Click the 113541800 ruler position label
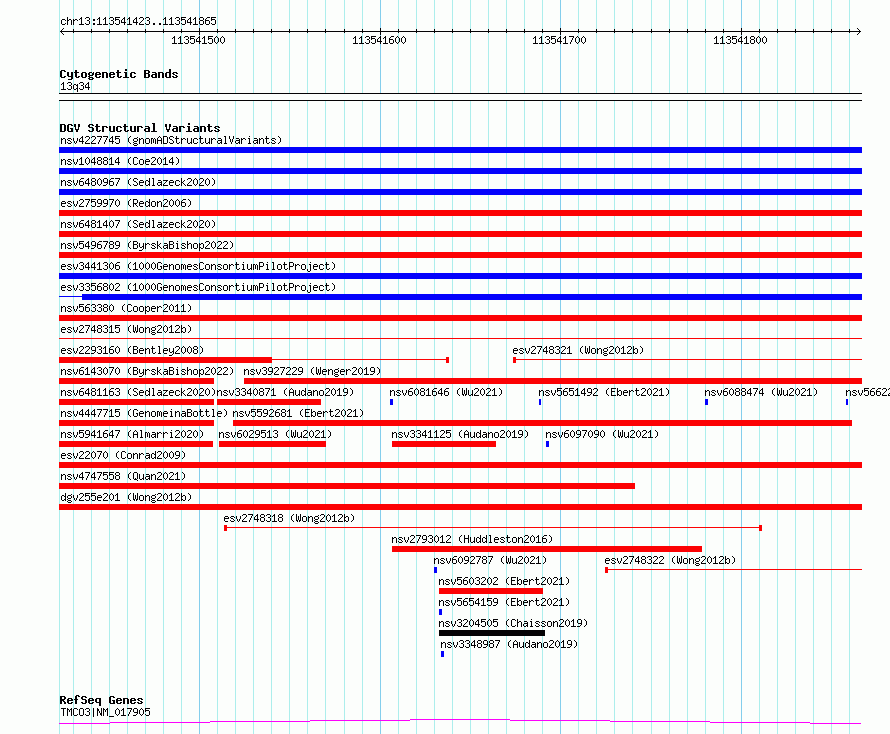890x734 pixels. tap(740, 40)
